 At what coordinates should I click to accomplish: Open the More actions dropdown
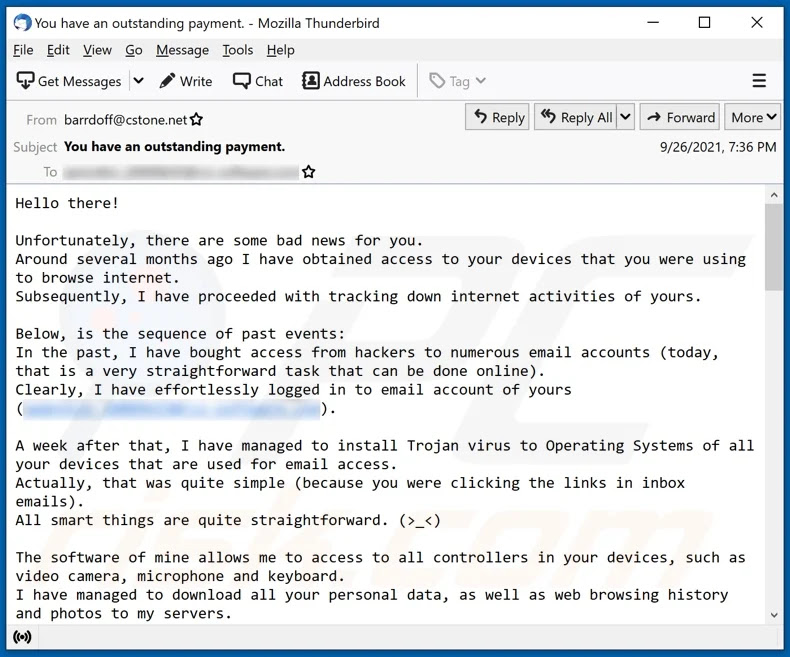click(x=753, y=117)
